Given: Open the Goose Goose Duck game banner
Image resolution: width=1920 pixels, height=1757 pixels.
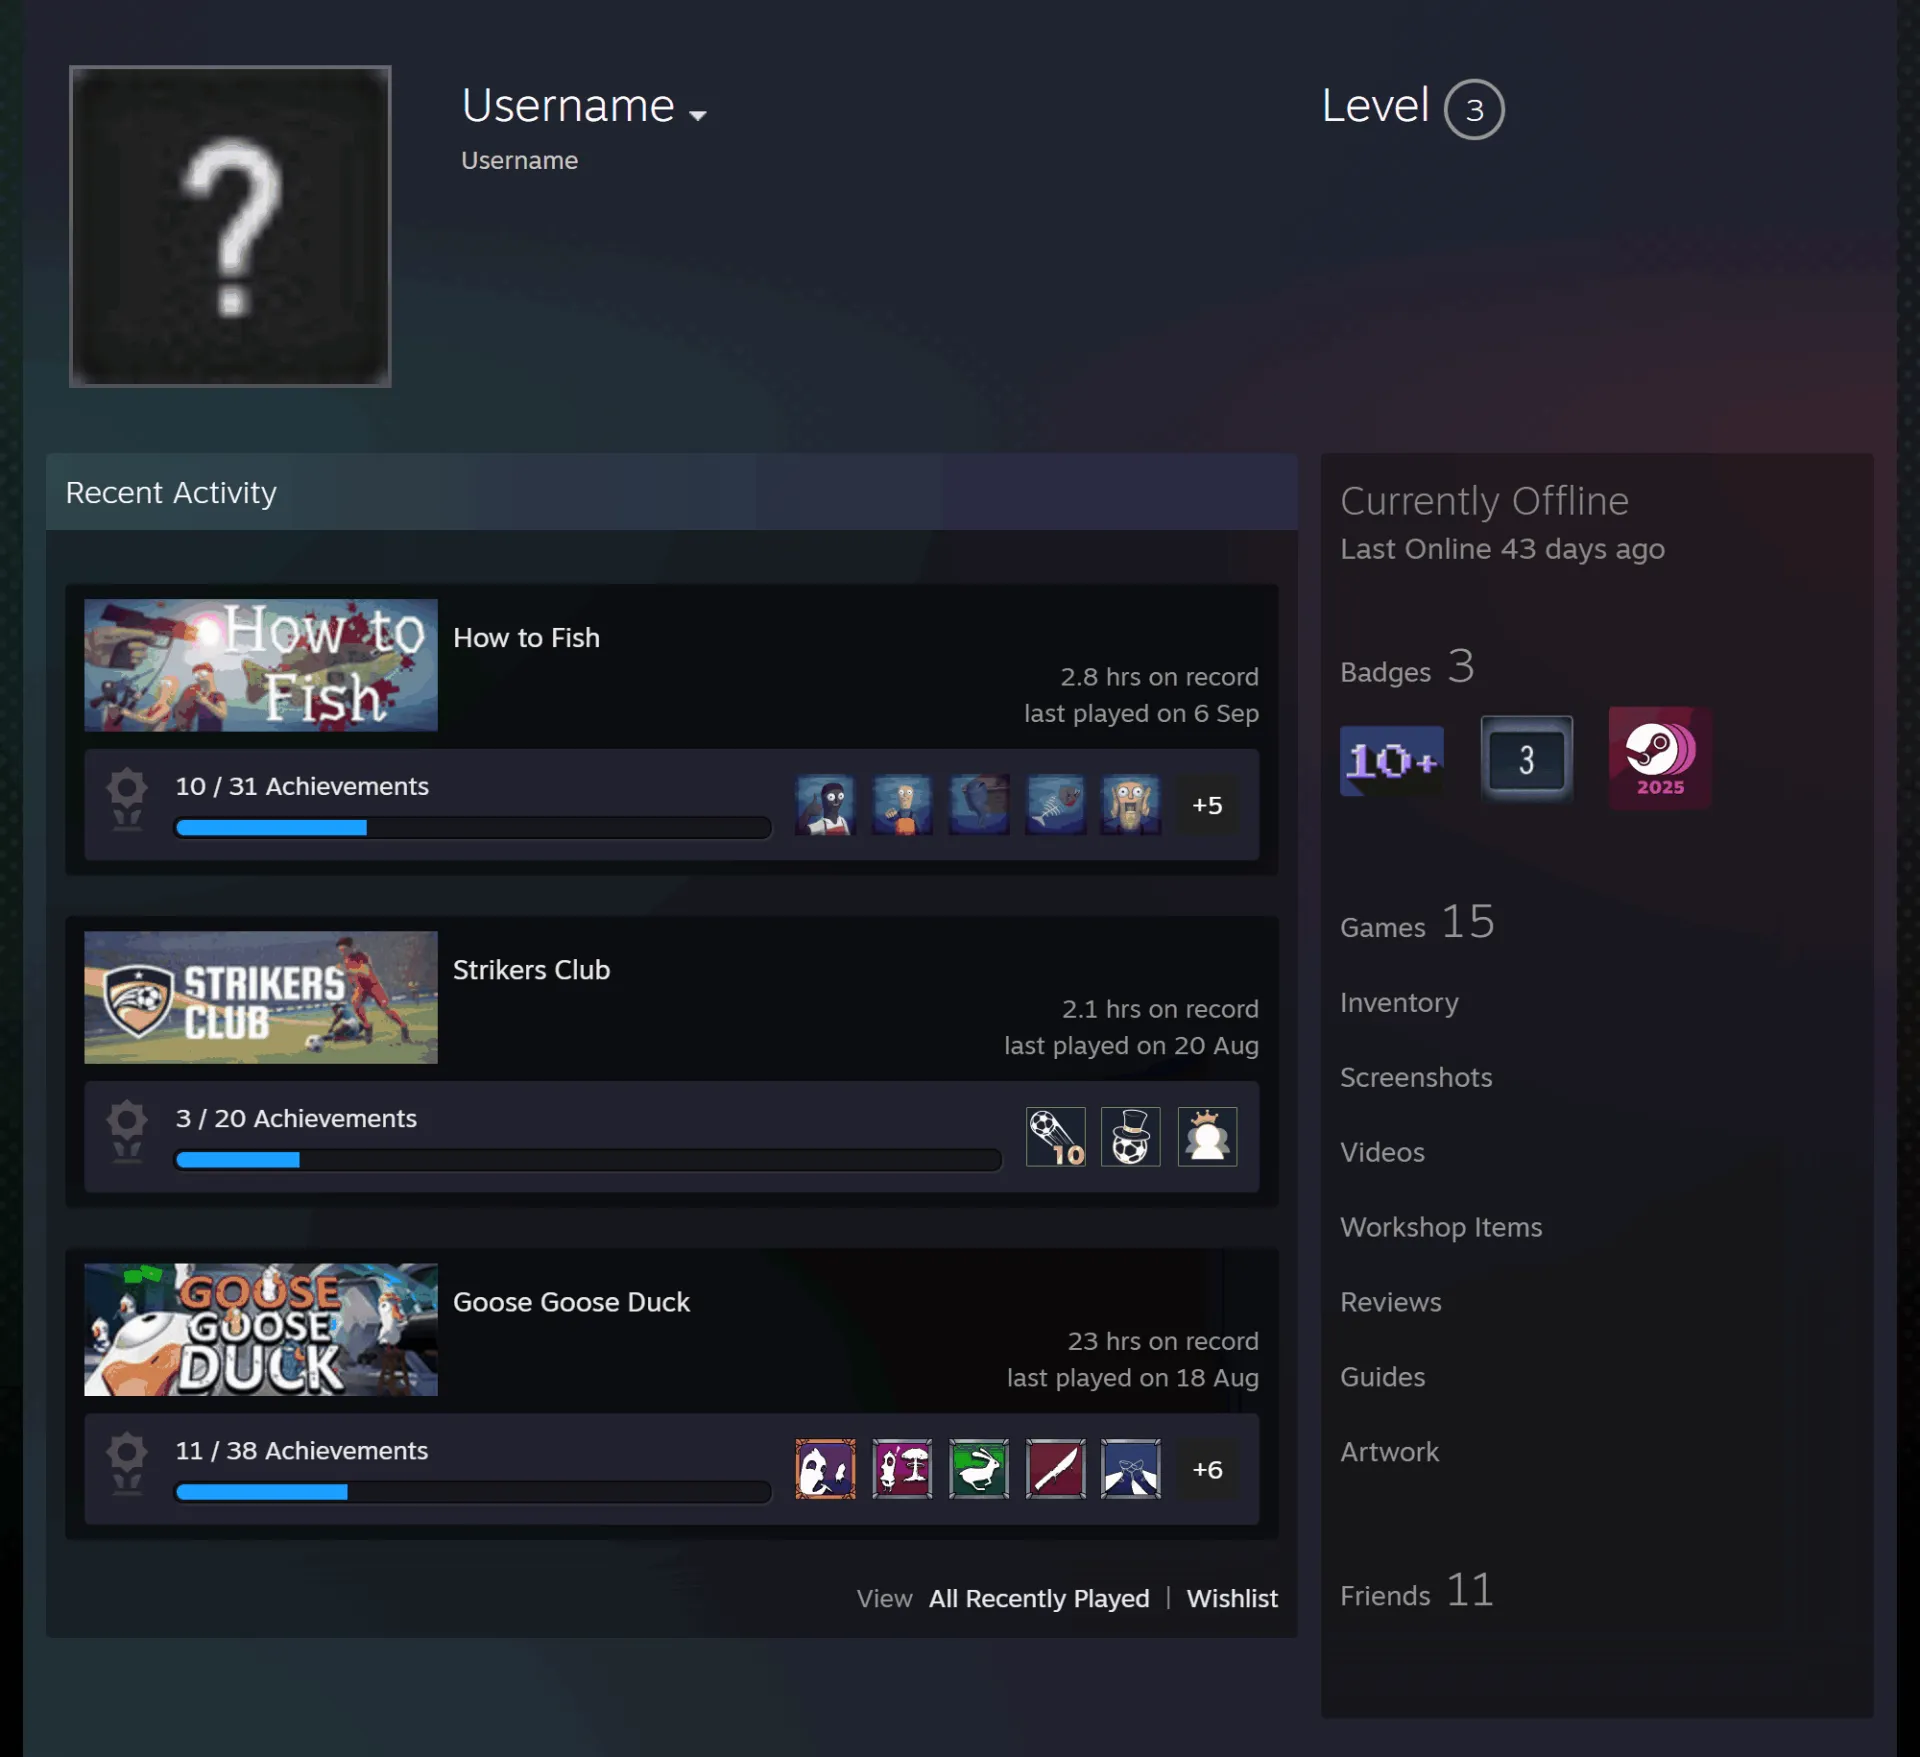Looking at the screenshot, I should (261, 1329).
